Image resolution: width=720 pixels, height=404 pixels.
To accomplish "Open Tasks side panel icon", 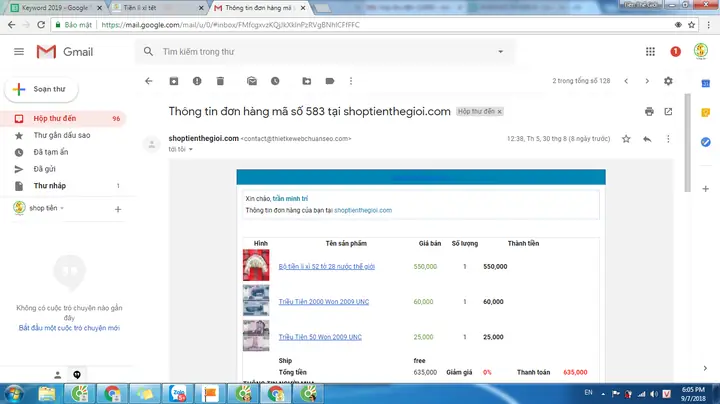I will 706,142.
